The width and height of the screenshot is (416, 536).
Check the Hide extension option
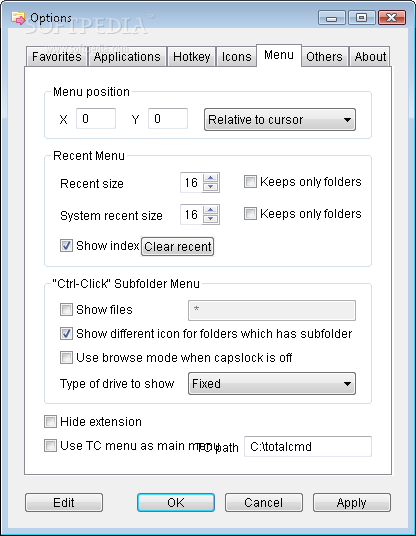(50, 421)
